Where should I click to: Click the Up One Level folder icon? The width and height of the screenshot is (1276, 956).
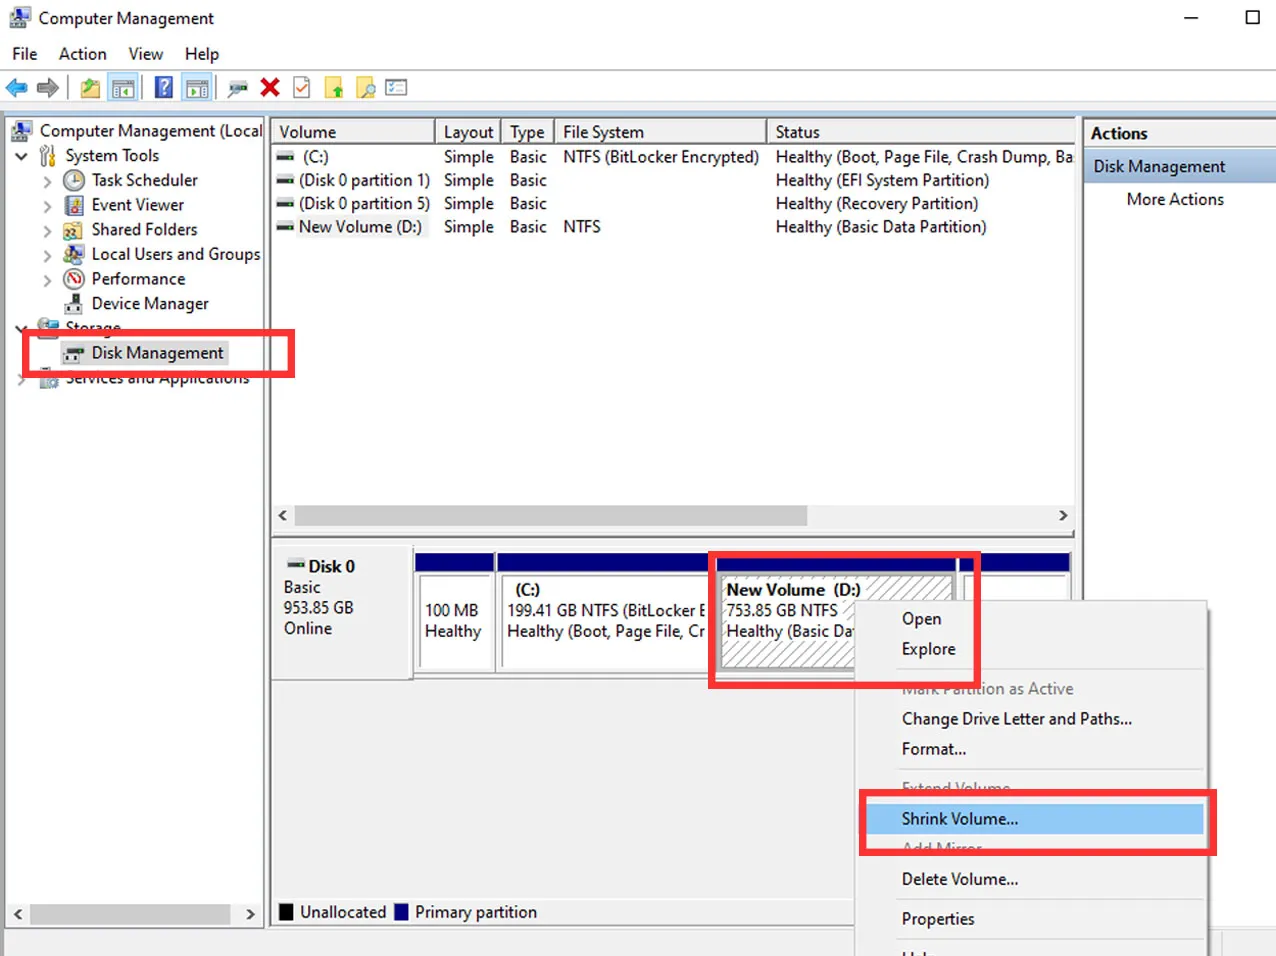click(90, 88)
